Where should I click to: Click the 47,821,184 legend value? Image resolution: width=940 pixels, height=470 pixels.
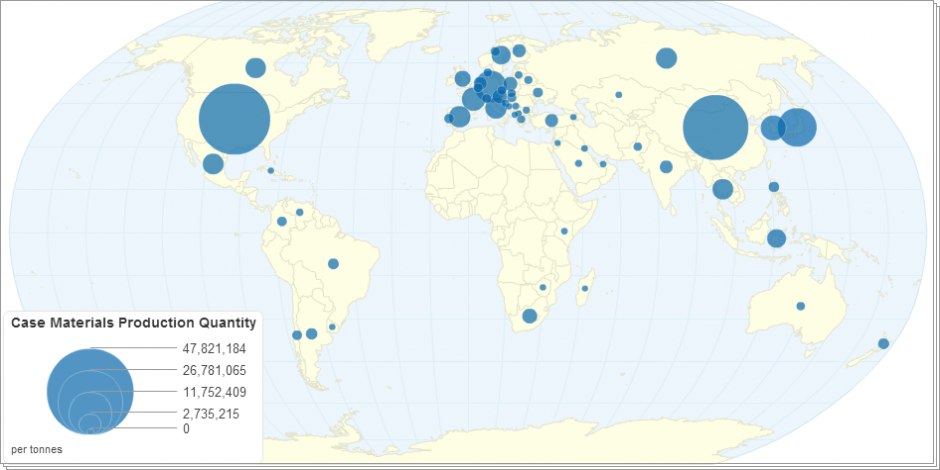coord(214,349)
